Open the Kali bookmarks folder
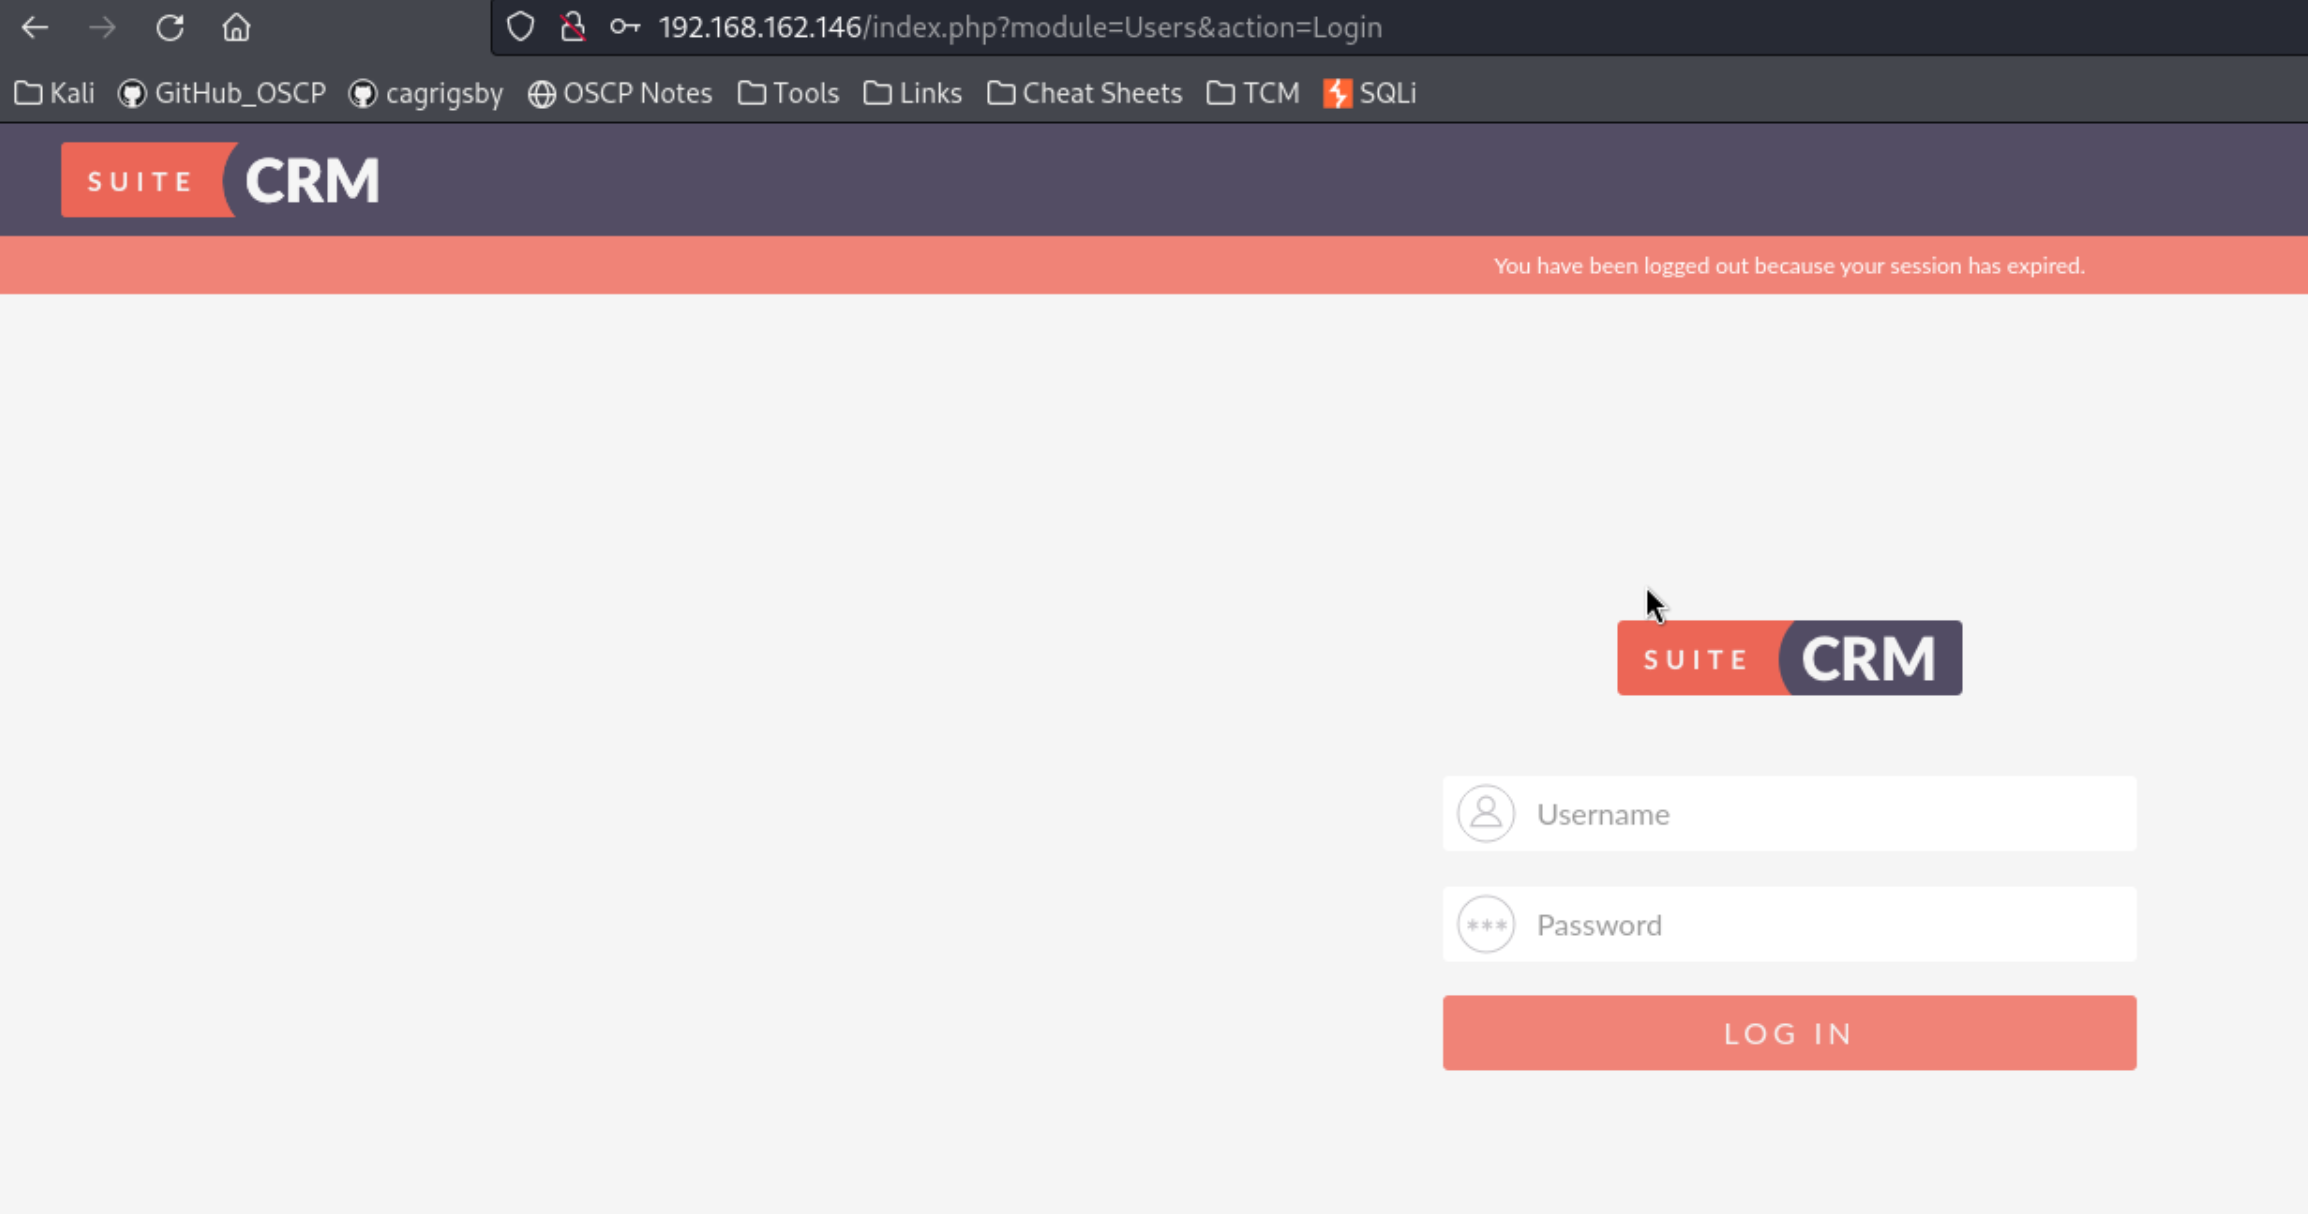This screenshot has height=1214, width=2308. click(x=55, y=93)
